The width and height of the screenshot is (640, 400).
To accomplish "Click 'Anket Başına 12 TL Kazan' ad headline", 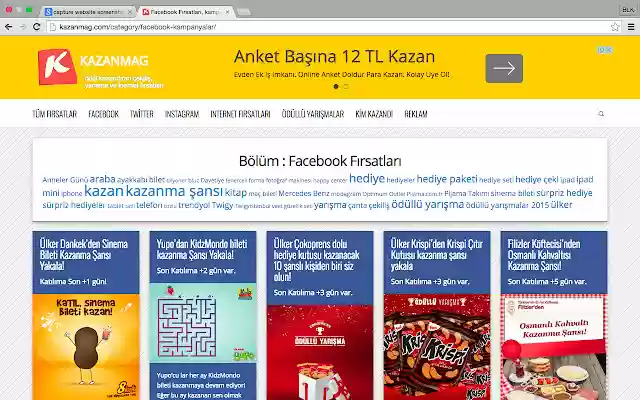I will point(334,56).
